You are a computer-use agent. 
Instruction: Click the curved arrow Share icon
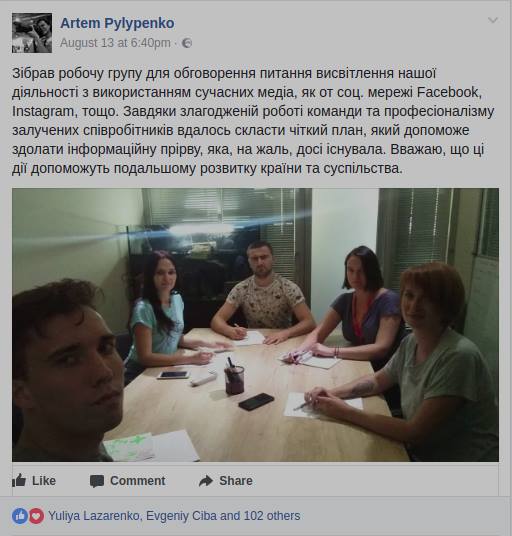[206, 481]
